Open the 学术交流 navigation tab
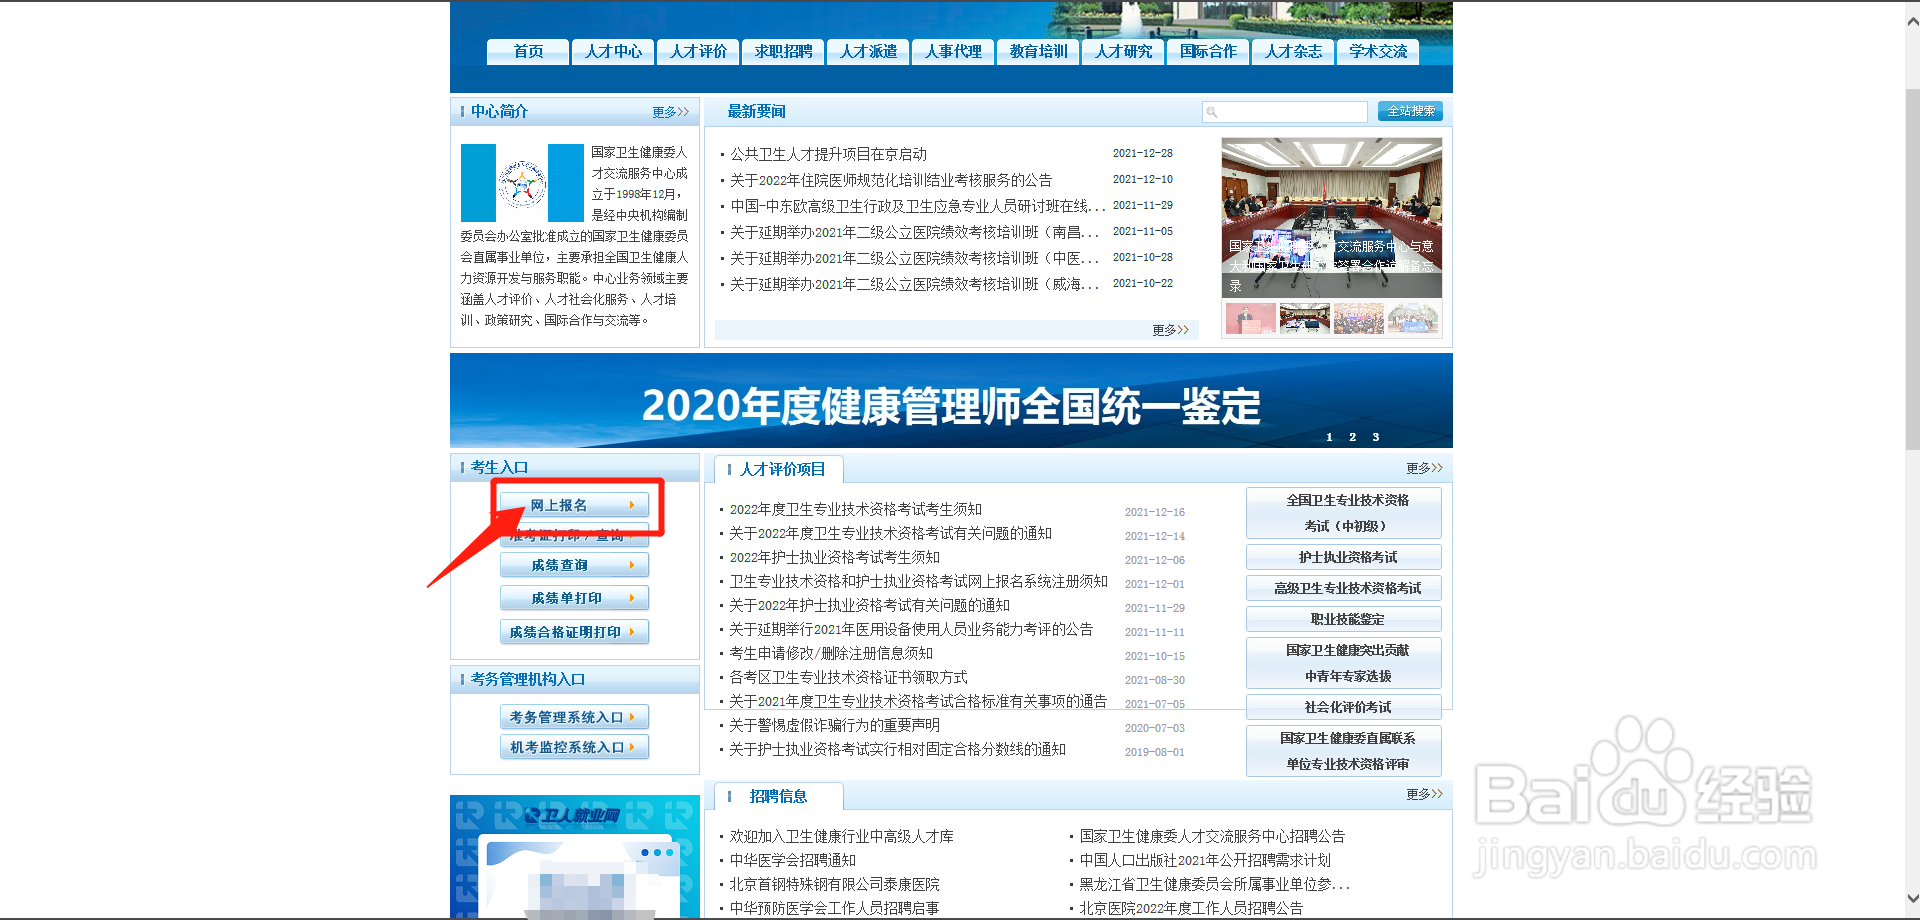Screen dimensions: 1920x920 (x=1378, y=51)
